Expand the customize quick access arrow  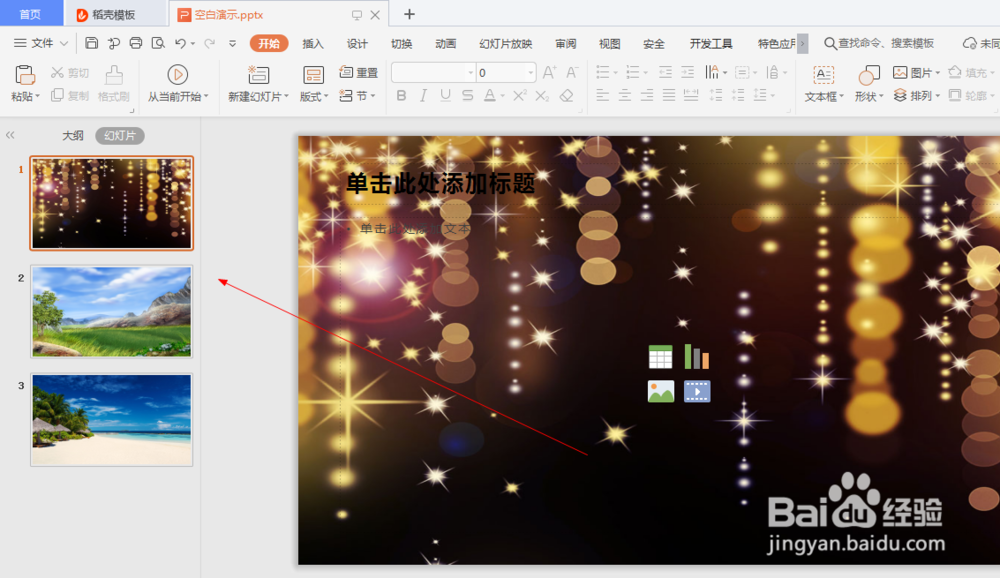tap(232, 43)
